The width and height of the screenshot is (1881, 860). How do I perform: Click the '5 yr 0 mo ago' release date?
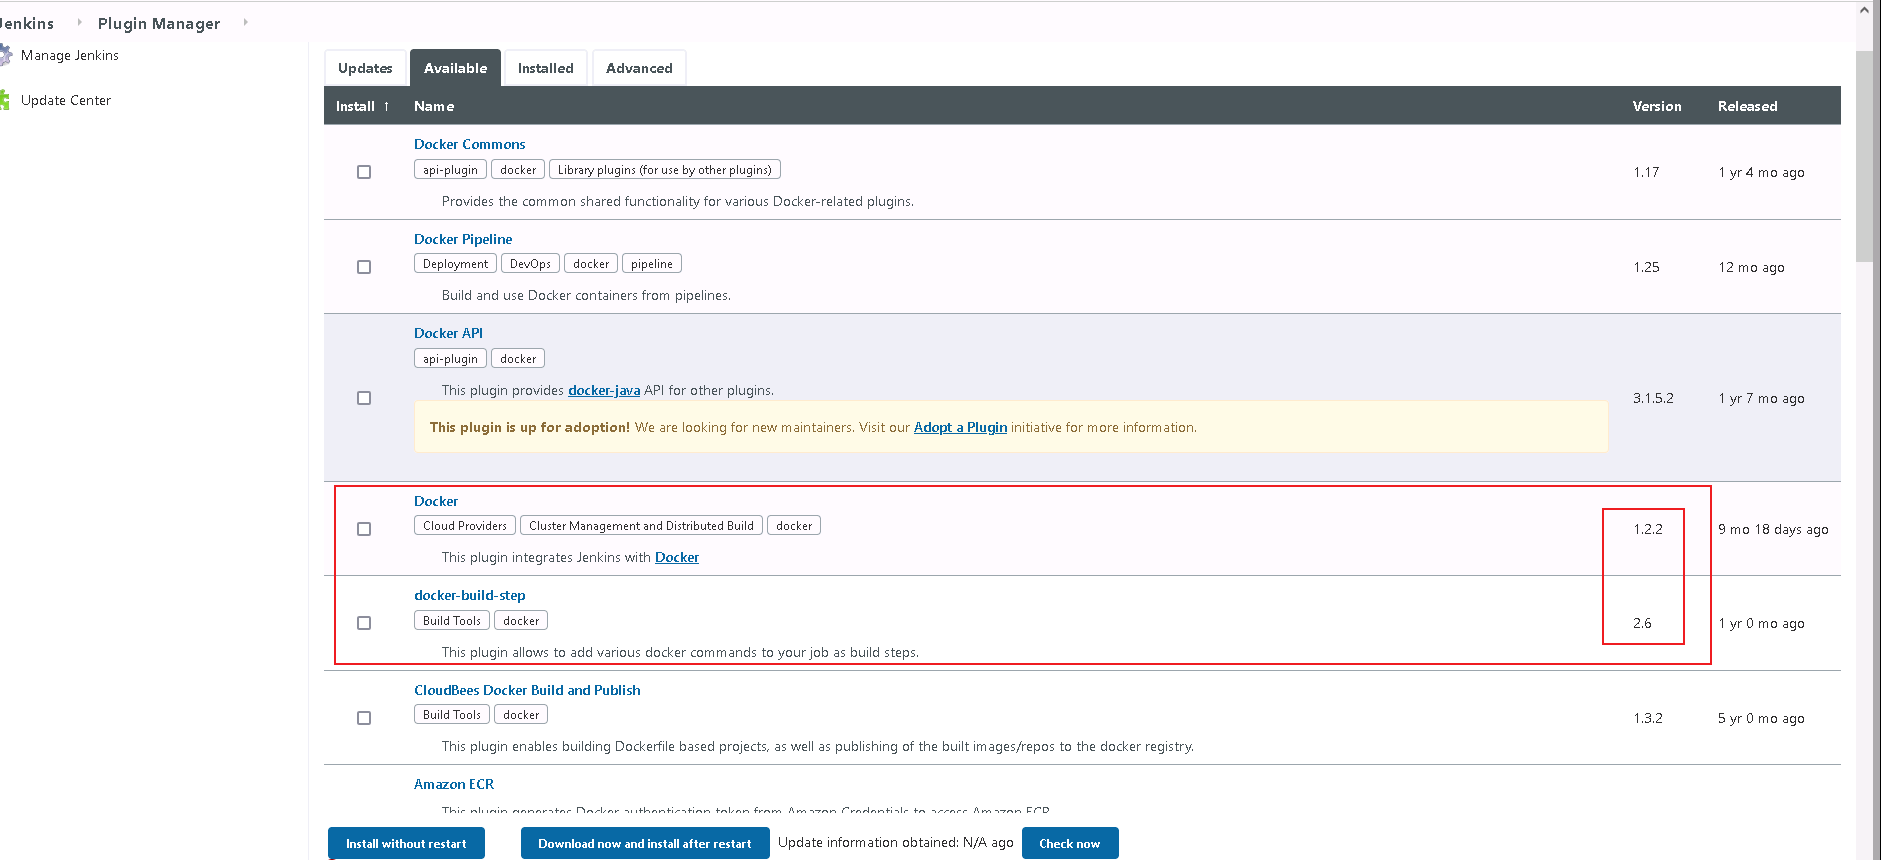coord(1761,718)
